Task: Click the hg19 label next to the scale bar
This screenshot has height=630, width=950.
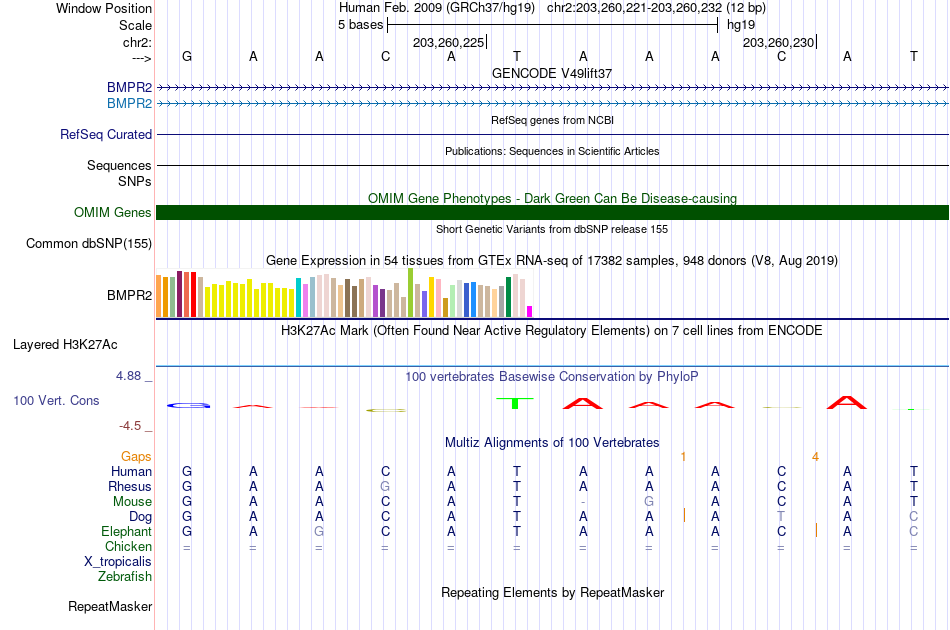Action: pos(741,25)
